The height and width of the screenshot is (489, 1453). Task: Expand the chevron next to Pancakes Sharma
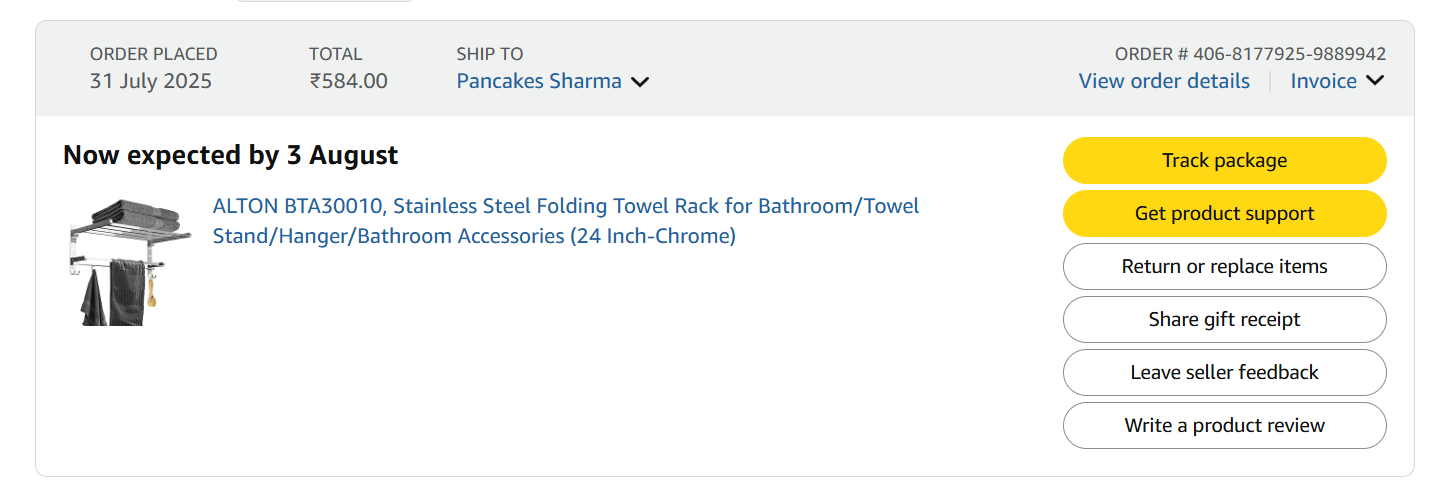point(640,82)
